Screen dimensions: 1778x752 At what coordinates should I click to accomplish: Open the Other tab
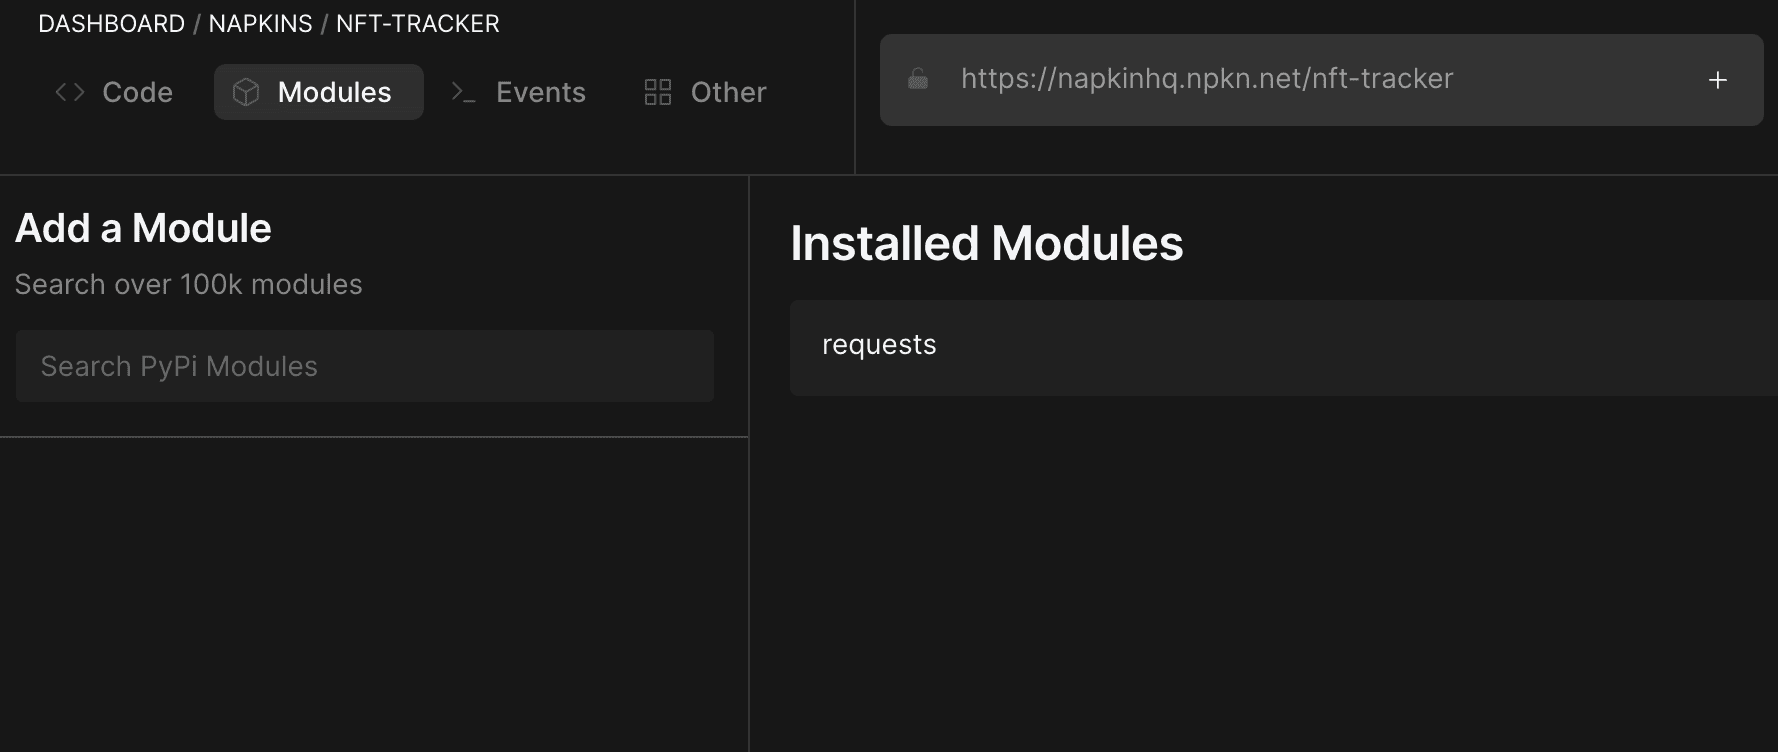pyautogui.click(x=705, y=92)
